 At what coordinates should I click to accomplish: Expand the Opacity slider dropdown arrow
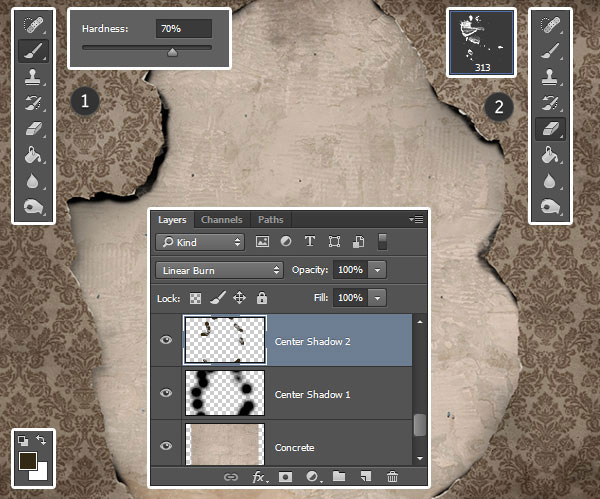click(x=377, y=270)
